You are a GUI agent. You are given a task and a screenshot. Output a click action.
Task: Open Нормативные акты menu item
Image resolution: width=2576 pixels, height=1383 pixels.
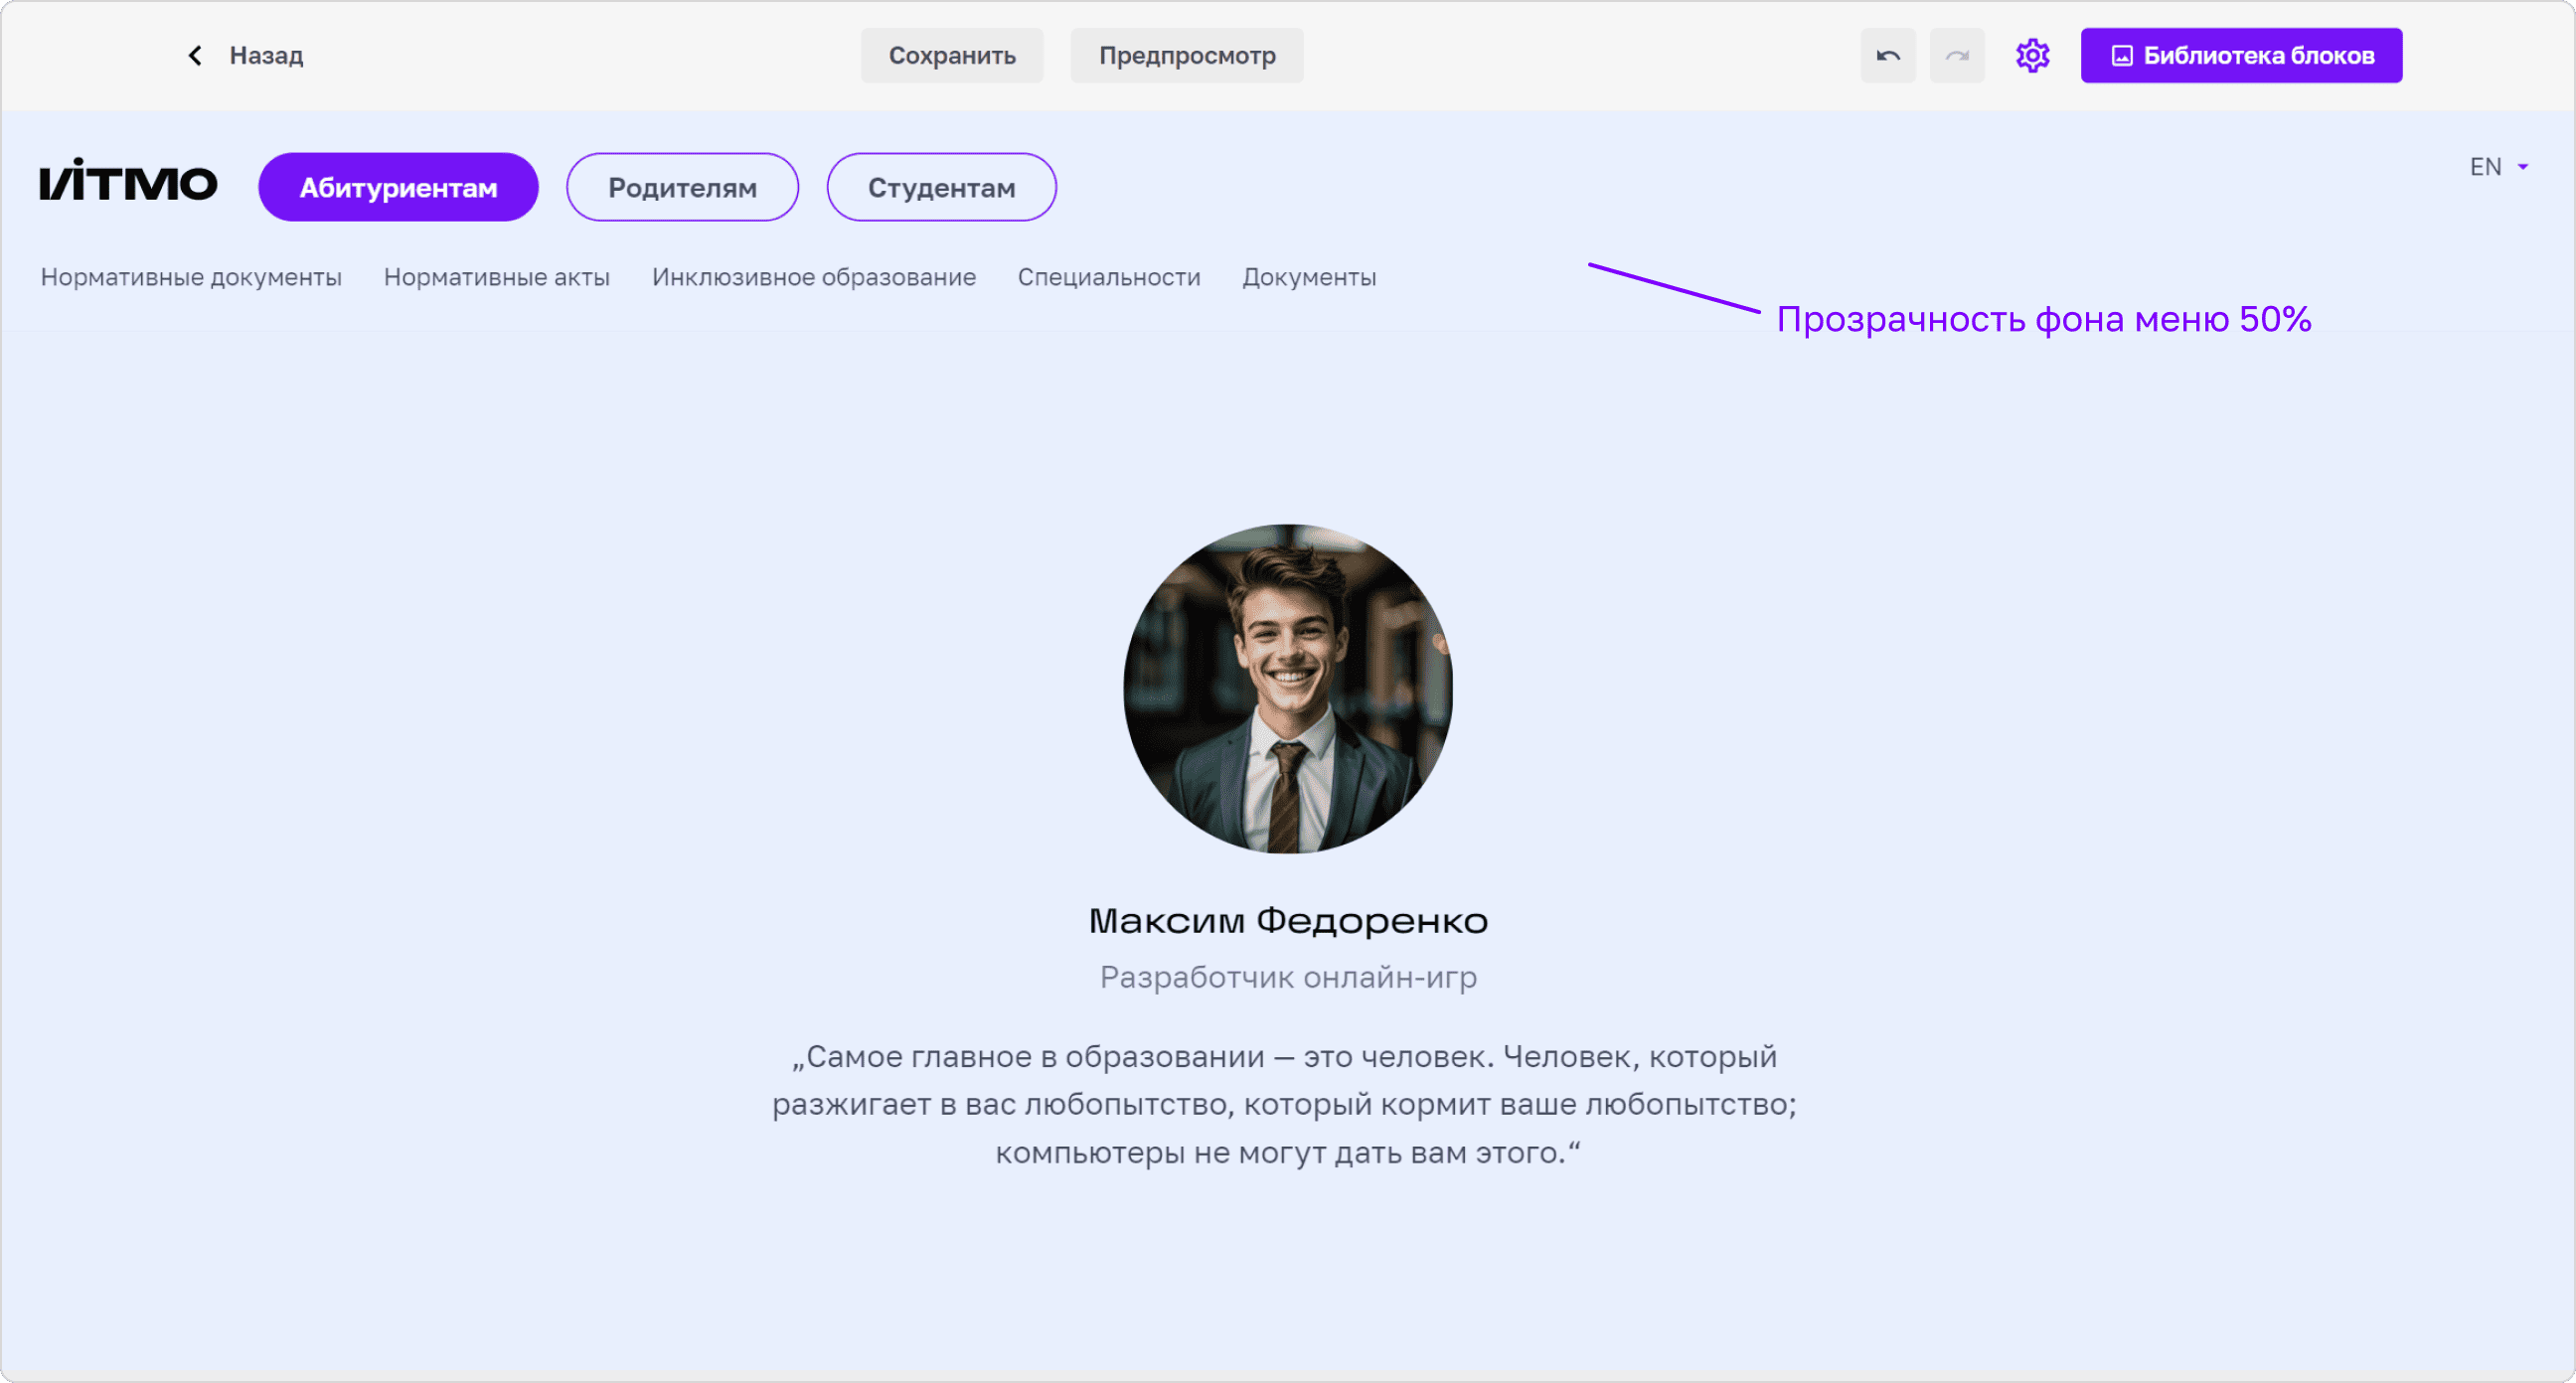click(x=497, y=277)
